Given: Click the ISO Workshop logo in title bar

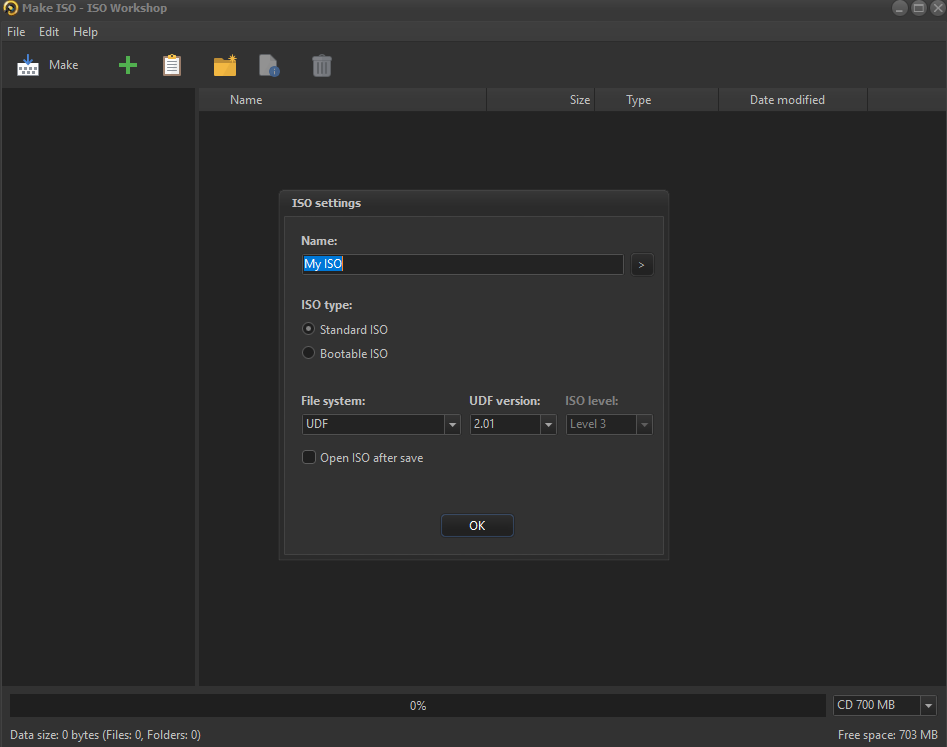Looking at the screenshot, I should [x=11, y=8].
